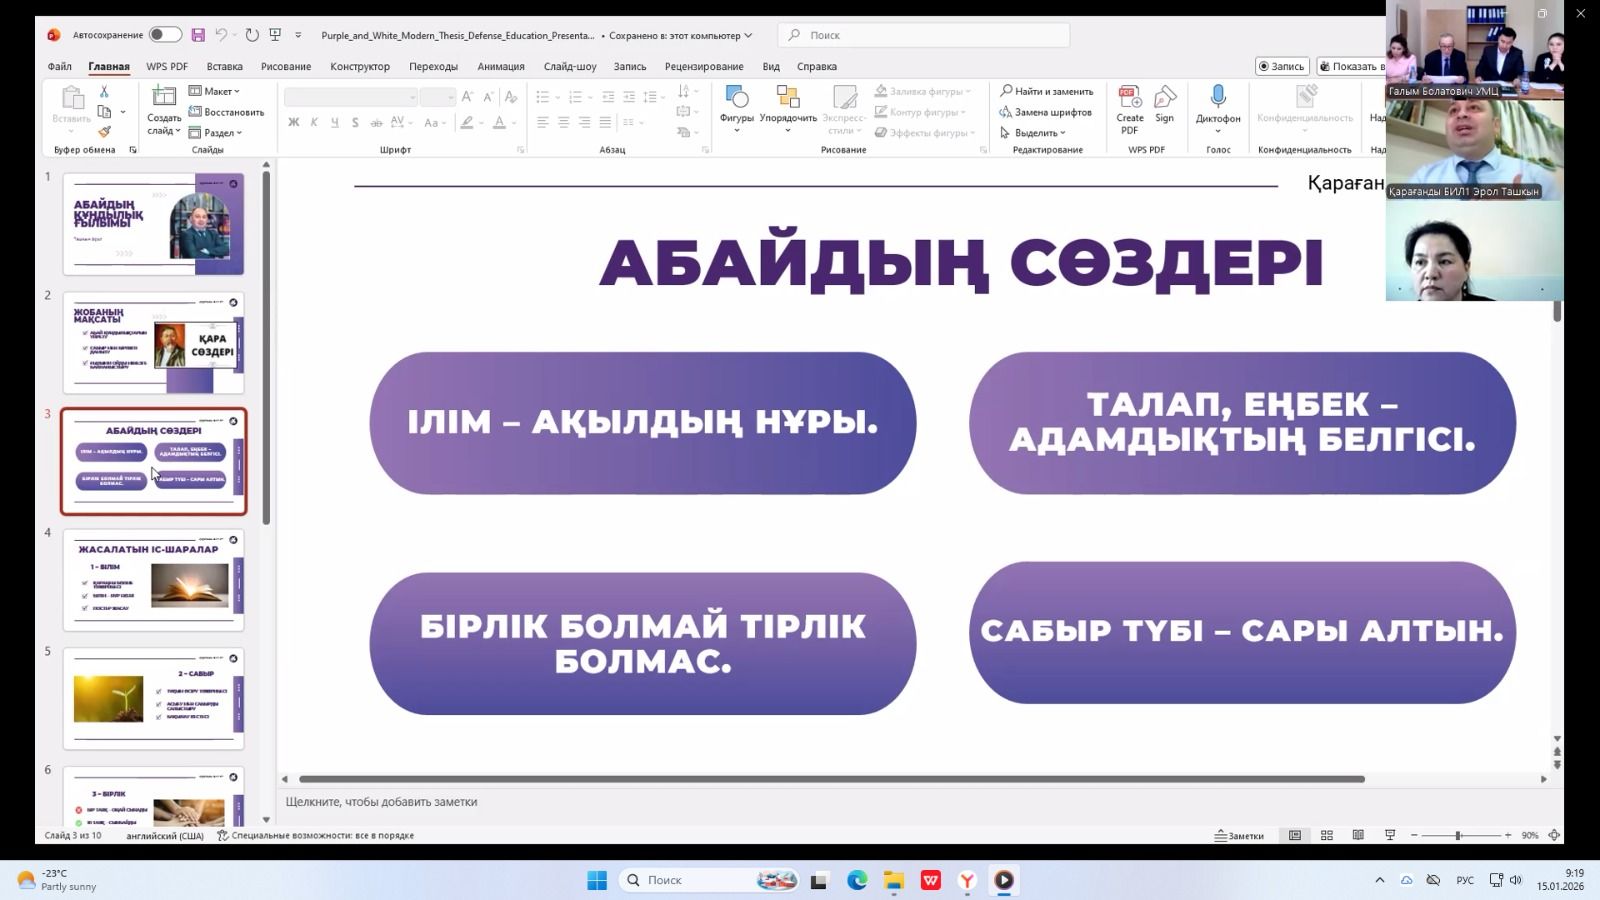Select slide 4 thumbnail Жасалатын іс-шаралар
1600x900 pixels.
154,580
